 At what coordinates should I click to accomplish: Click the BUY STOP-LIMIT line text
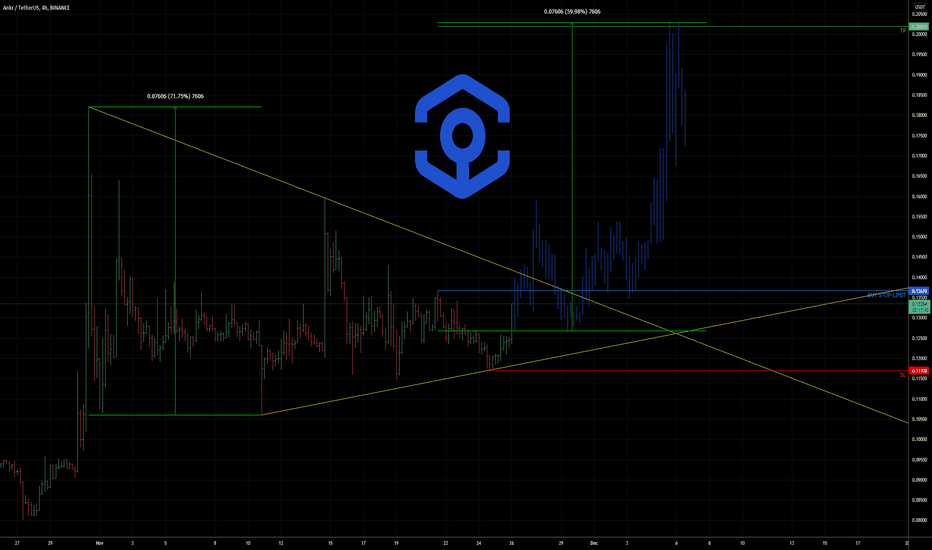[x=886, y=295]
